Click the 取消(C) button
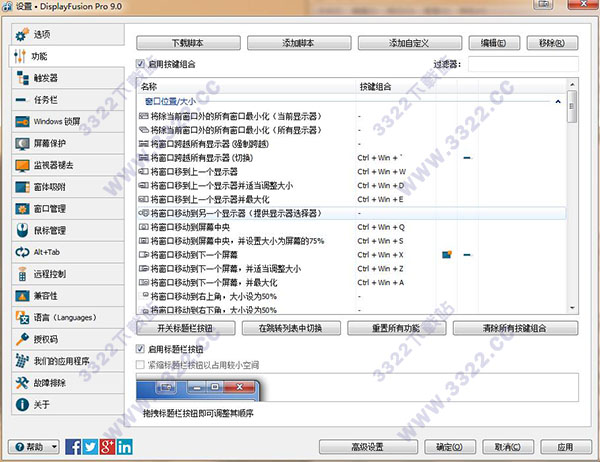Viewport: 600px width, 462px height. pyautogui.click(x=508, y=447)
